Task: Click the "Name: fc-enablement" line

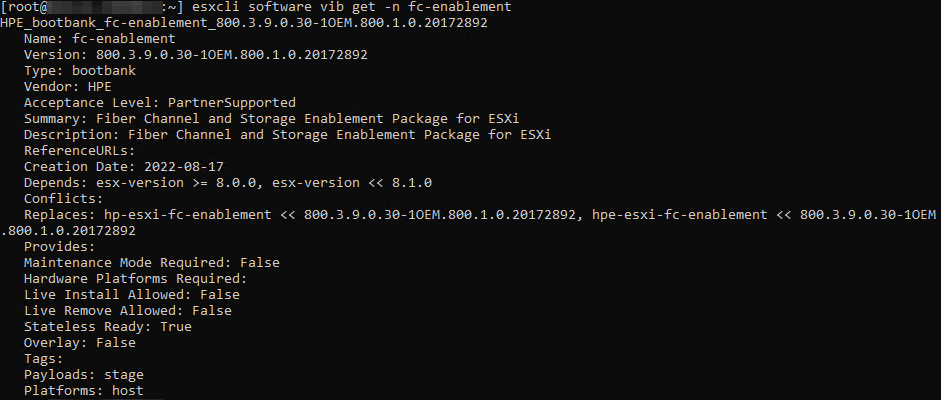Action: pos(99,38)
